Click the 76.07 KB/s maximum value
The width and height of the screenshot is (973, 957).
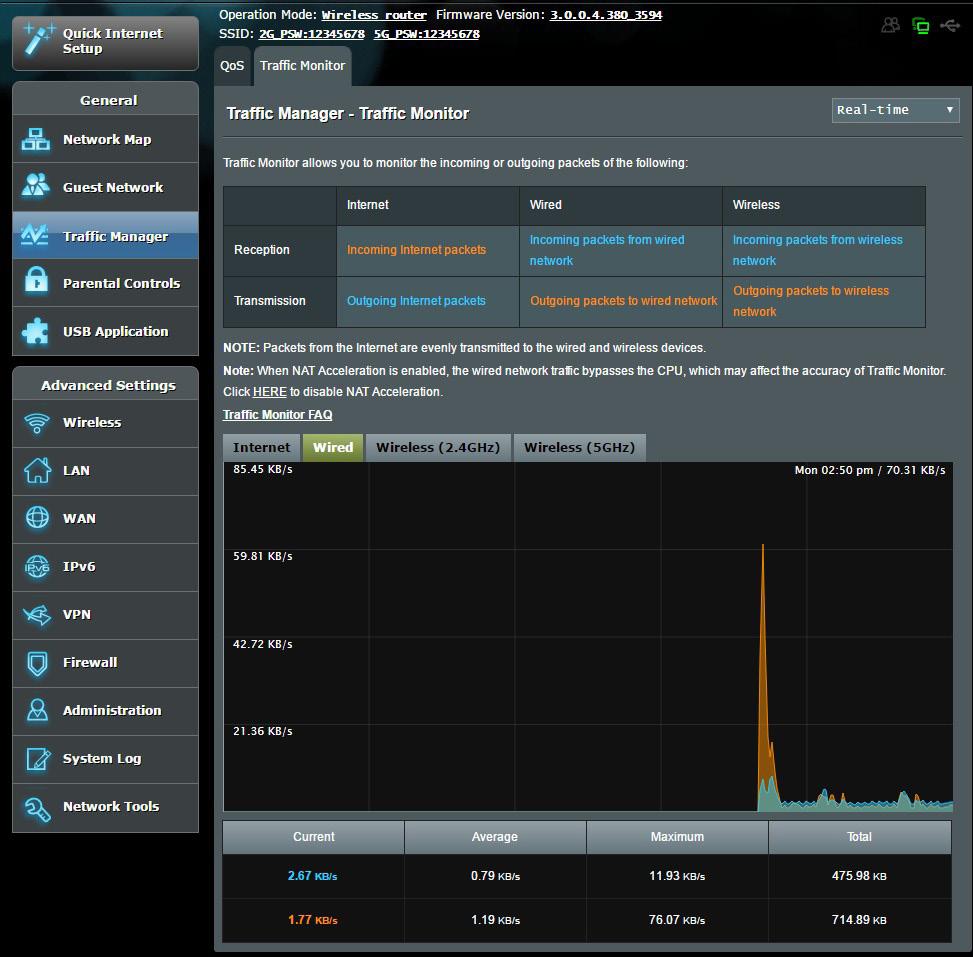677,920
